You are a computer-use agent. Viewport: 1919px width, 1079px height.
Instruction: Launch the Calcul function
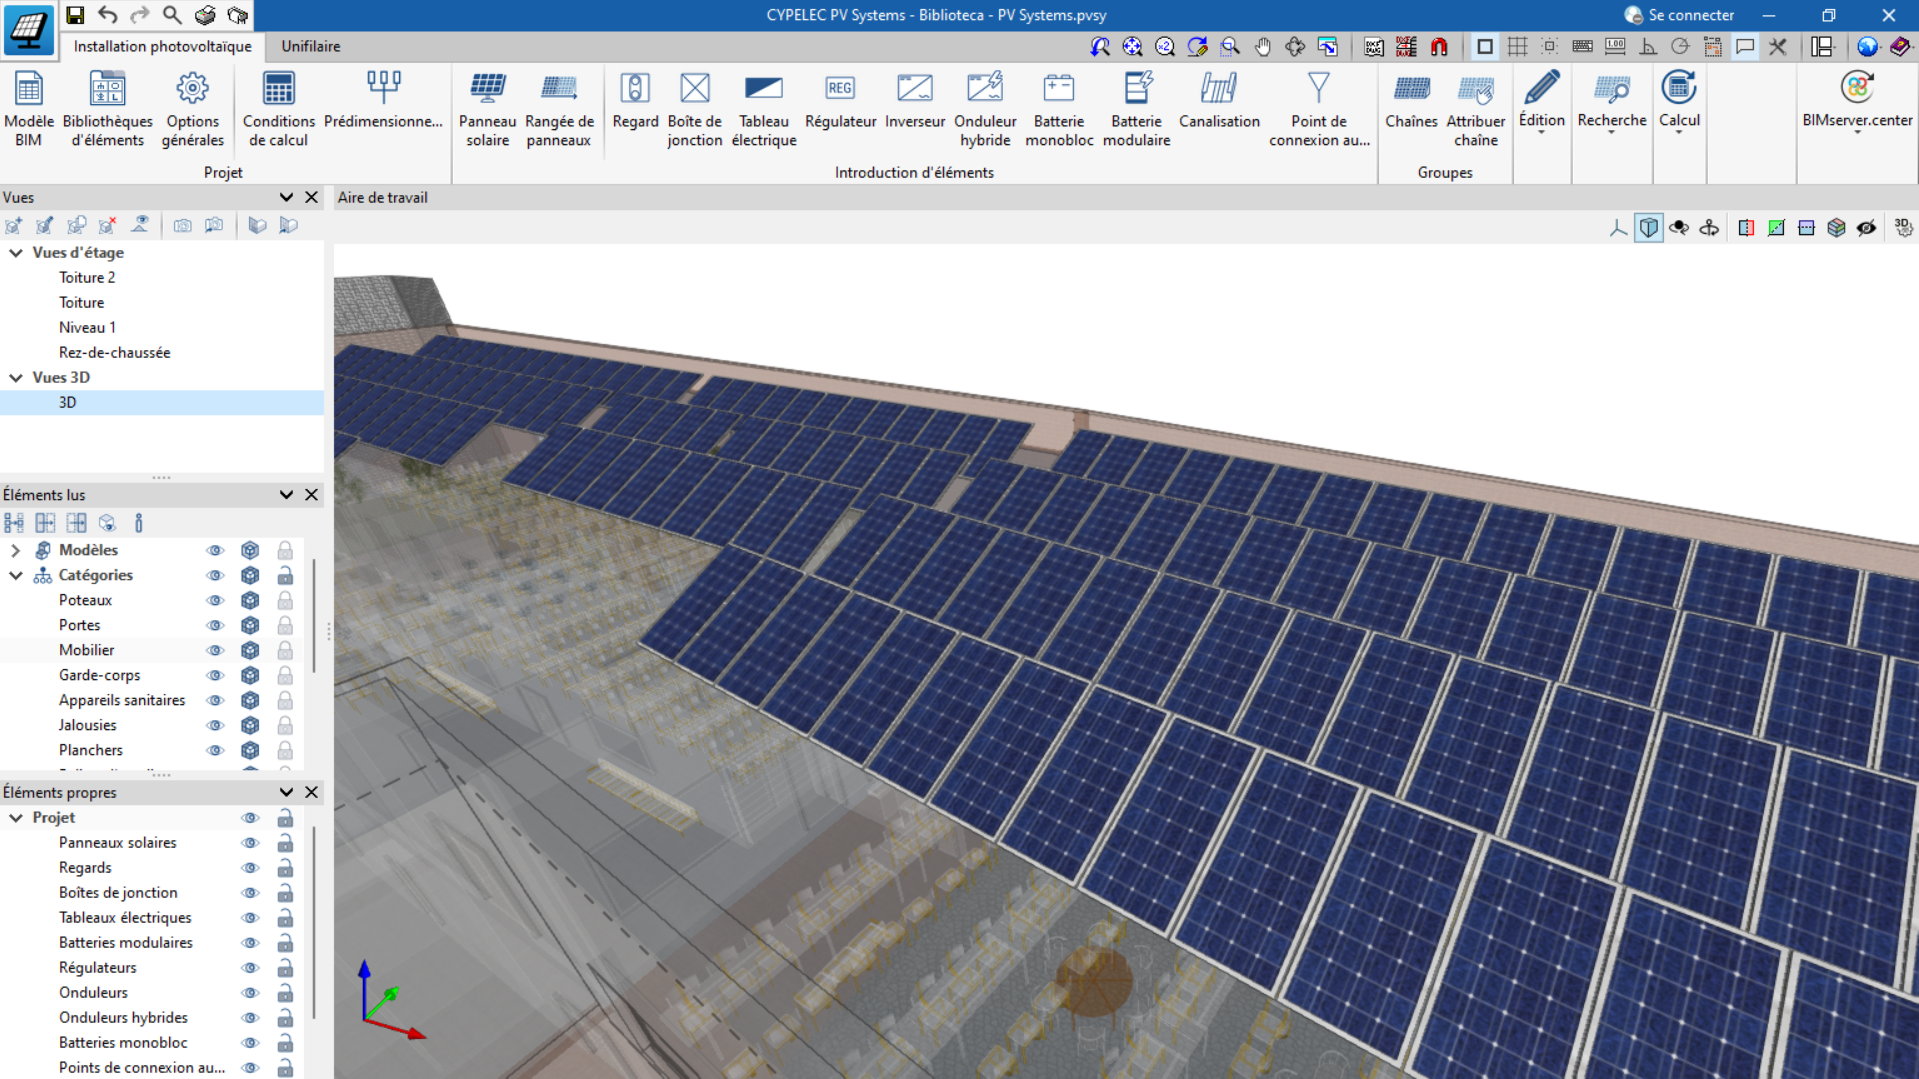(1679, 100)
